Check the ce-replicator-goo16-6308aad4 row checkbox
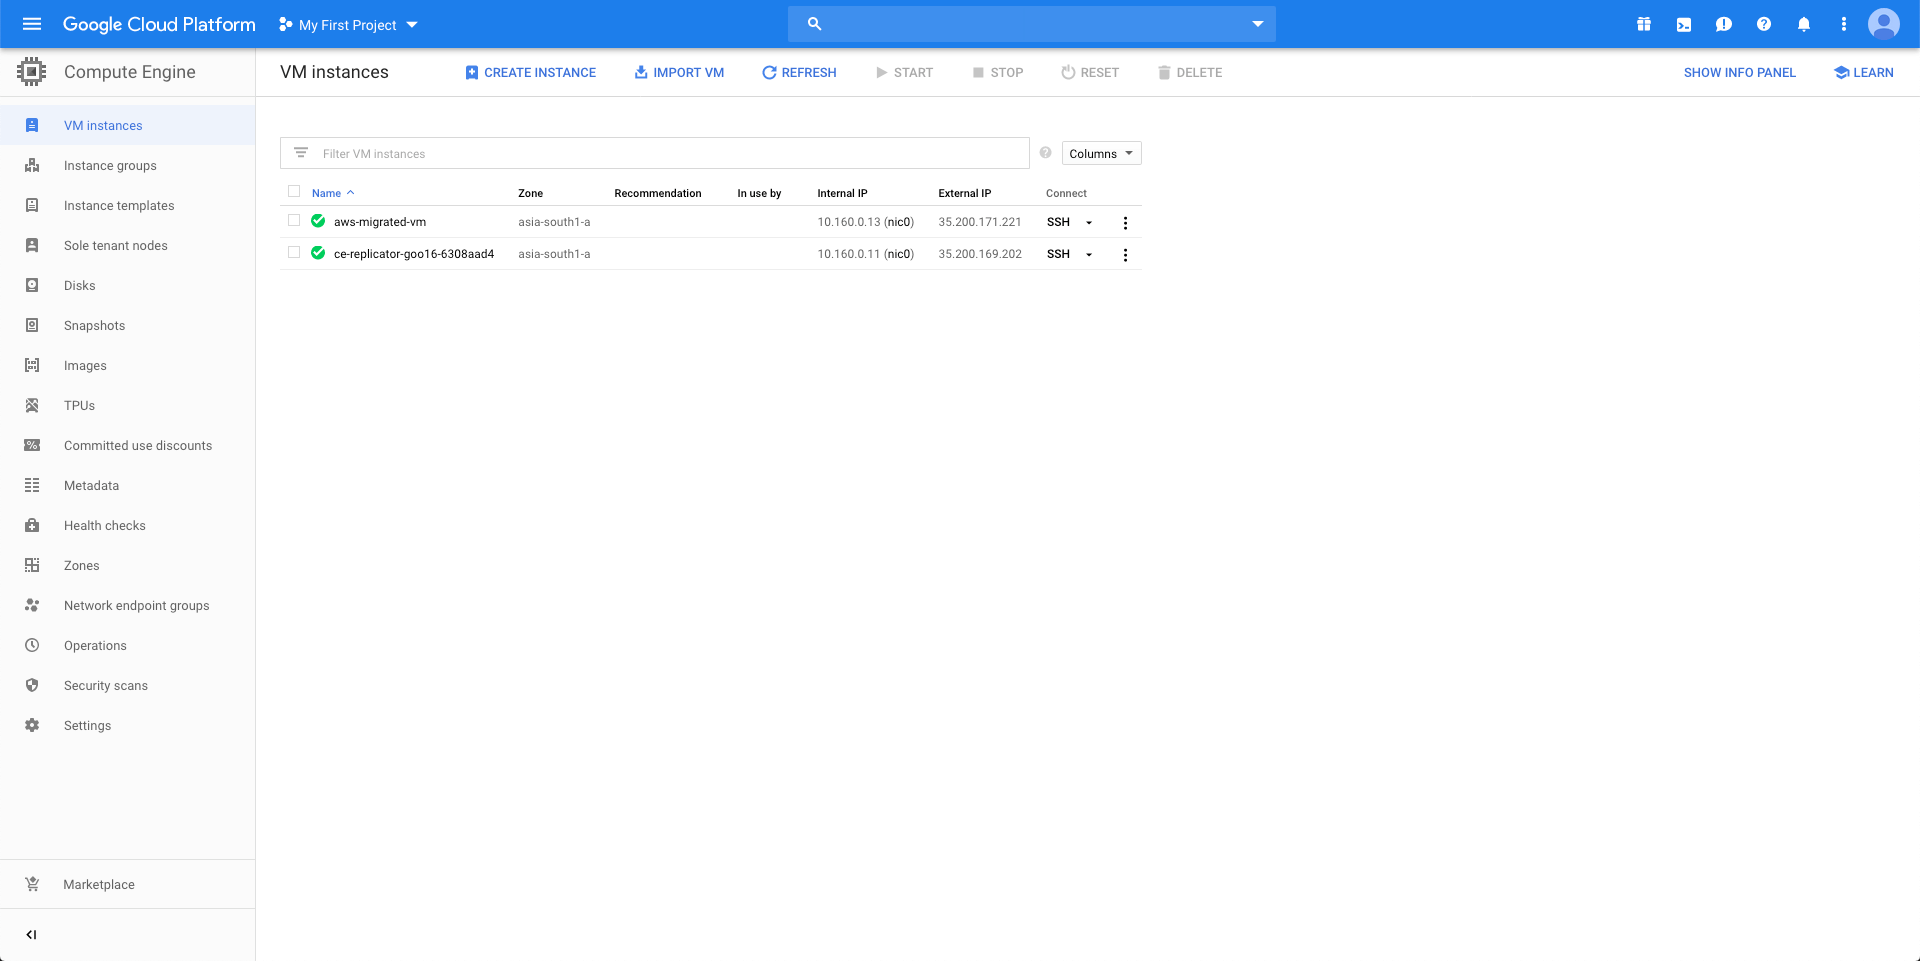 (294, 252)
